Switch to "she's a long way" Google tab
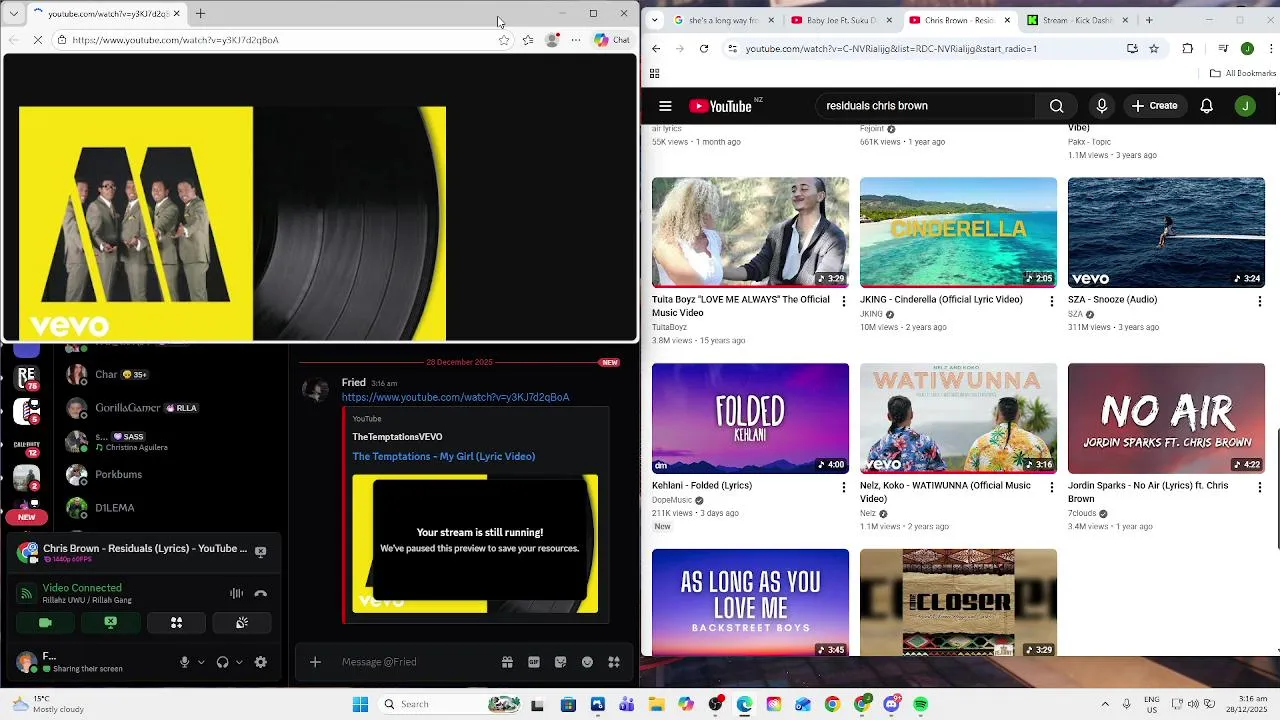 point(724,20)
